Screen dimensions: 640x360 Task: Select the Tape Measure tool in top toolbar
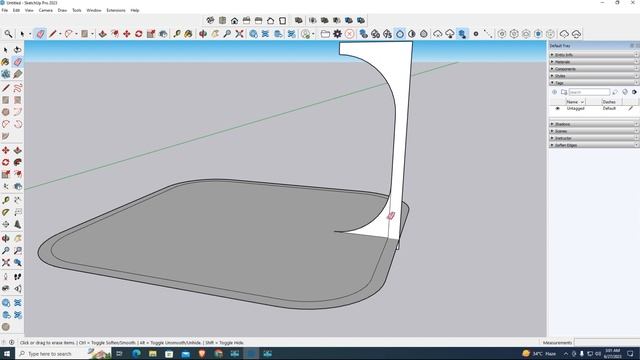[177, 34]
